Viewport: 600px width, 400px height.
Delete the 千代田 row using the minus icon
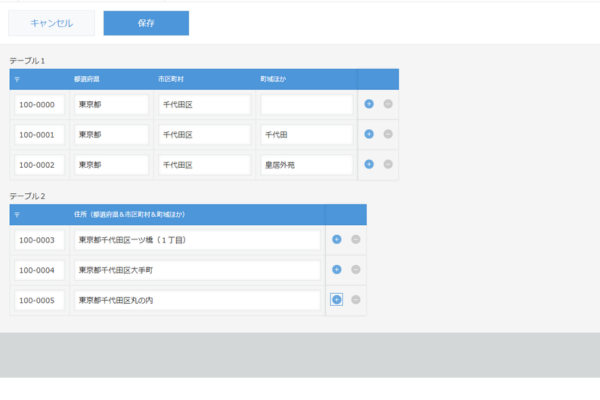point(387,134)
